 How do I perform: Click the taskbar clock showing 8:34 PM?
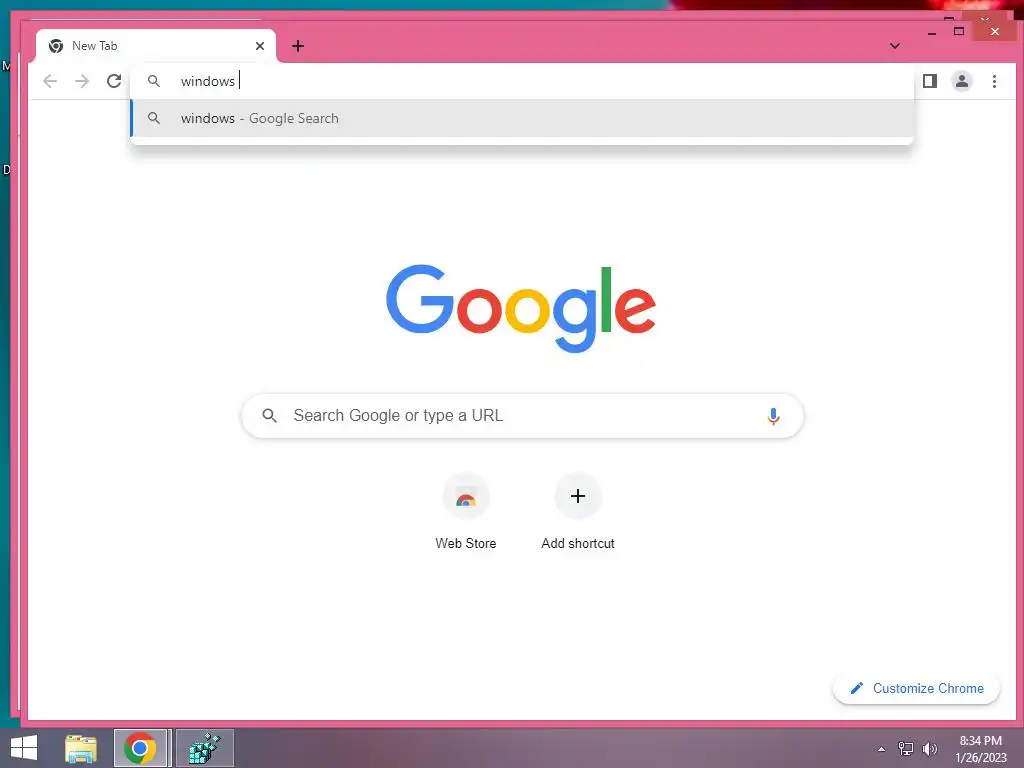point(980,749)
